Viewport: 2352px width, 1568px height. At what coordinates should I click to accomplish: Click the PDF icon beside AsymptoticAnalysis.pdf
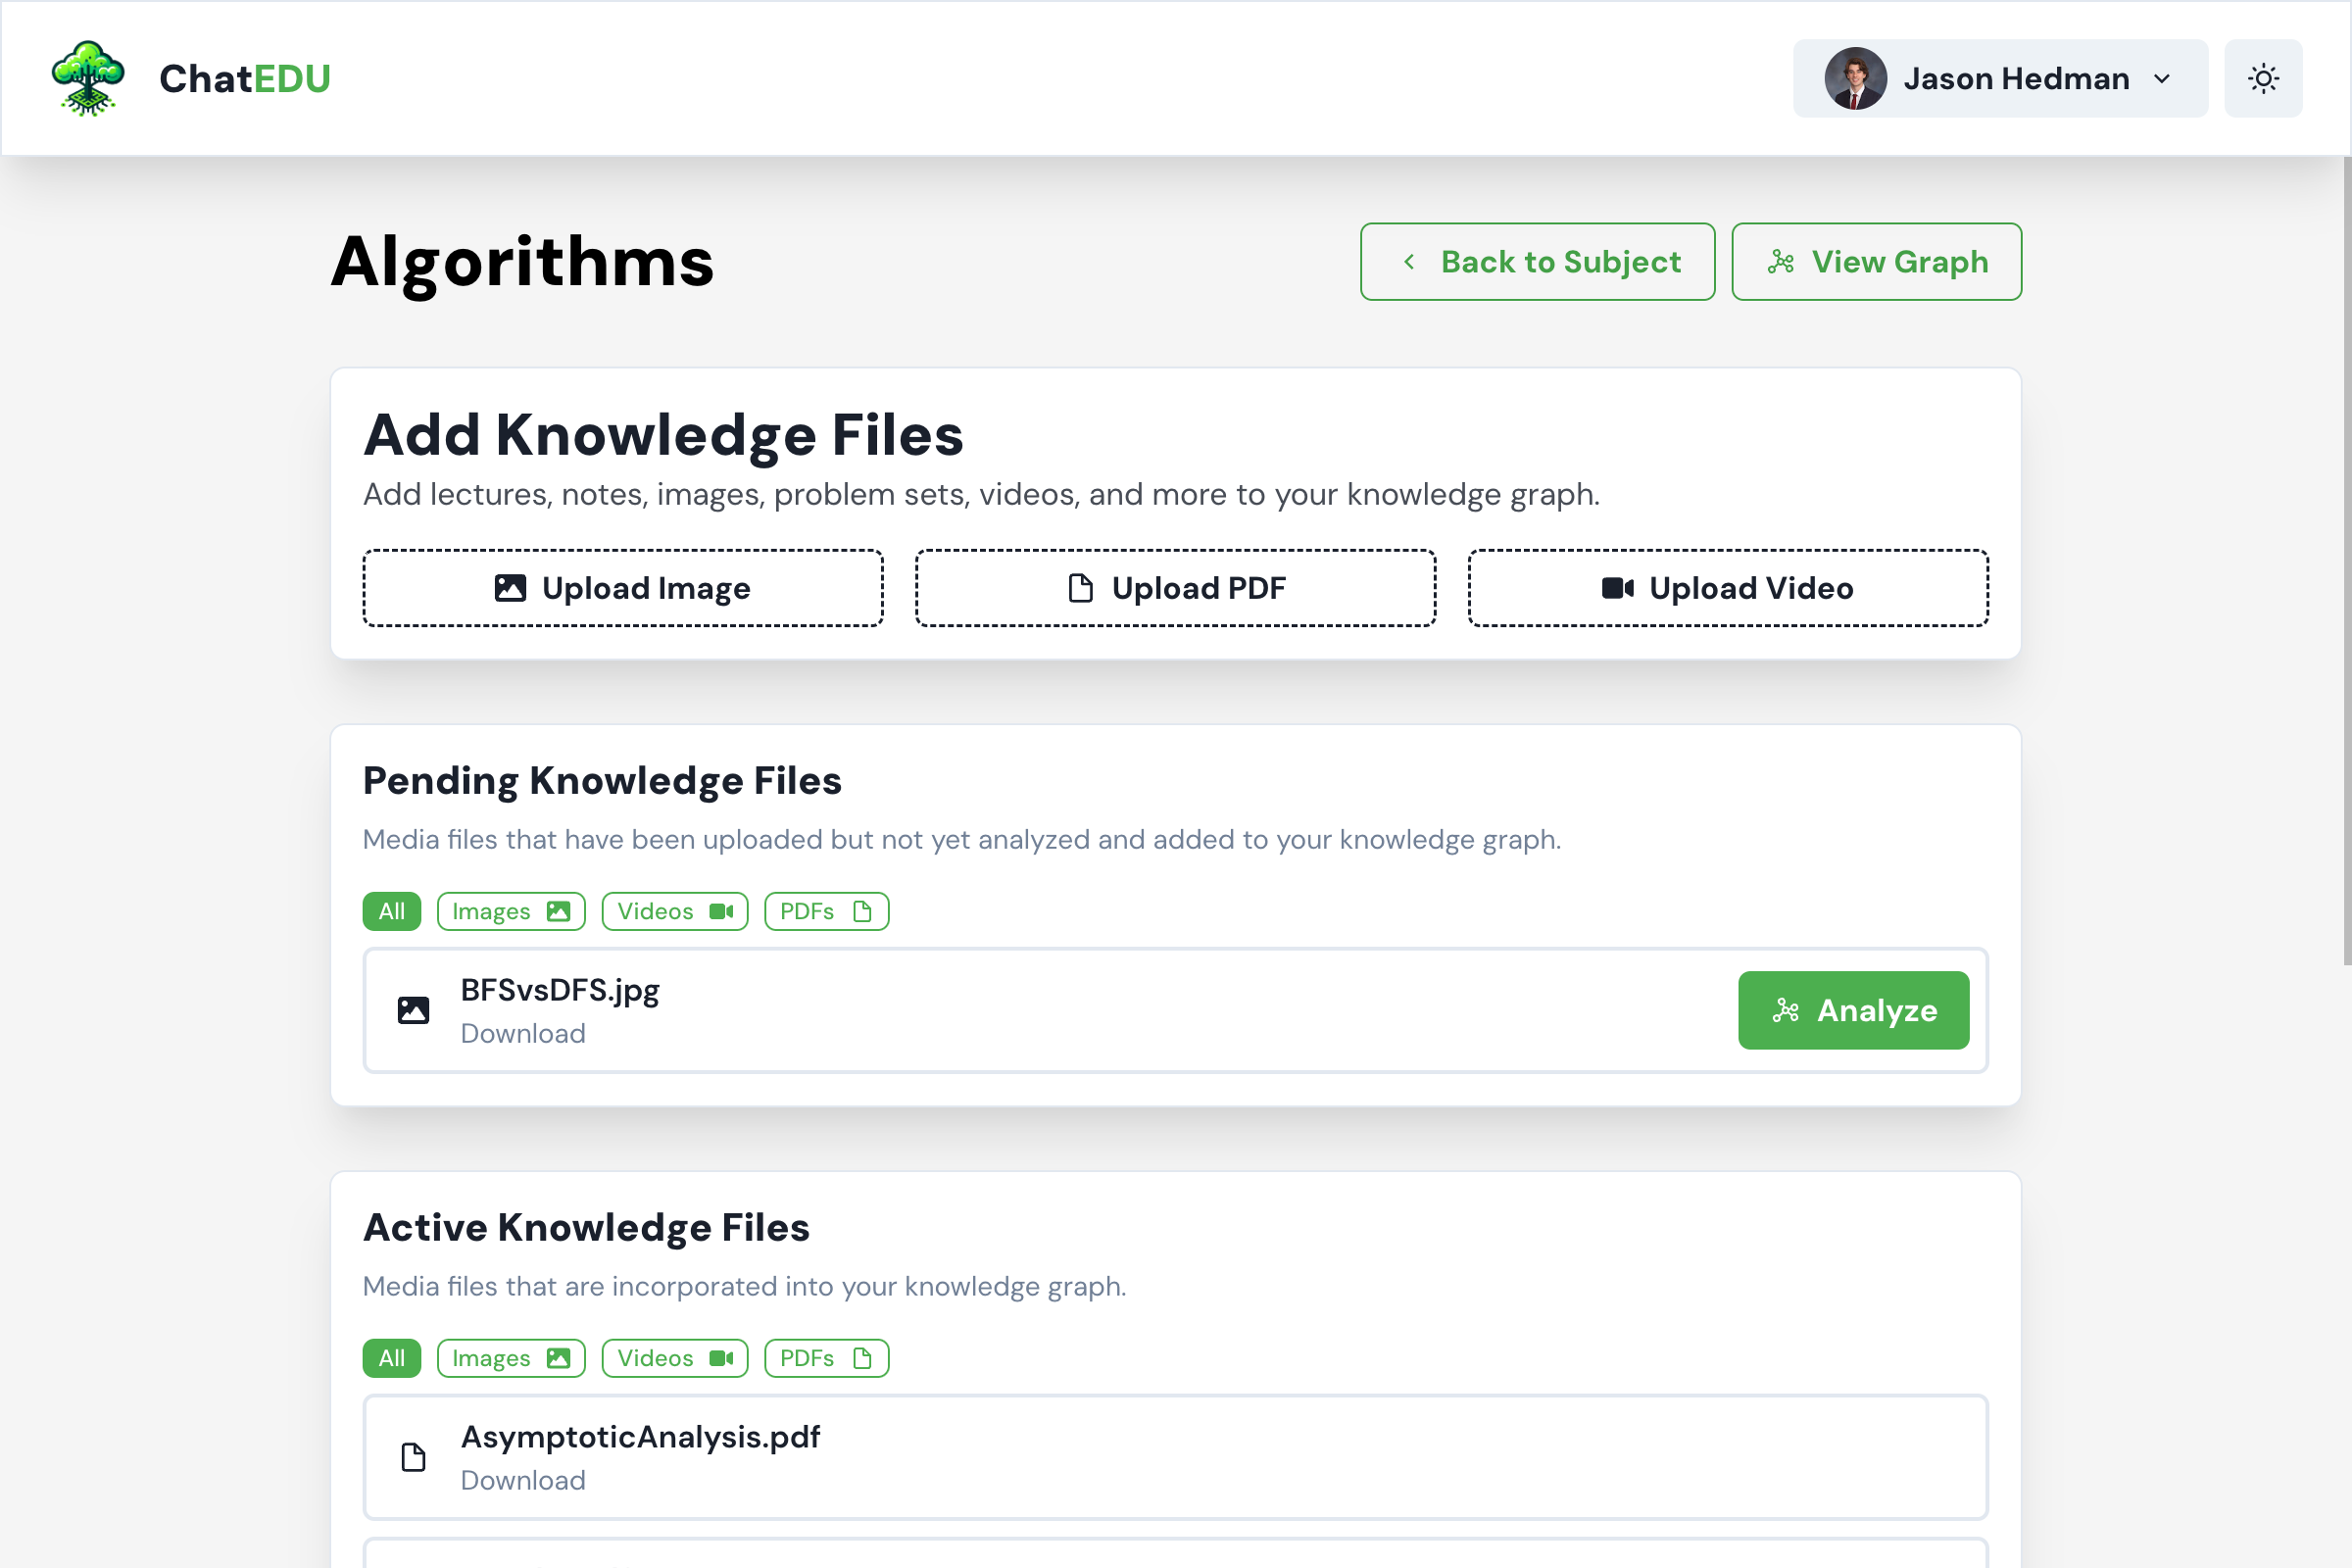[413, 1457]
